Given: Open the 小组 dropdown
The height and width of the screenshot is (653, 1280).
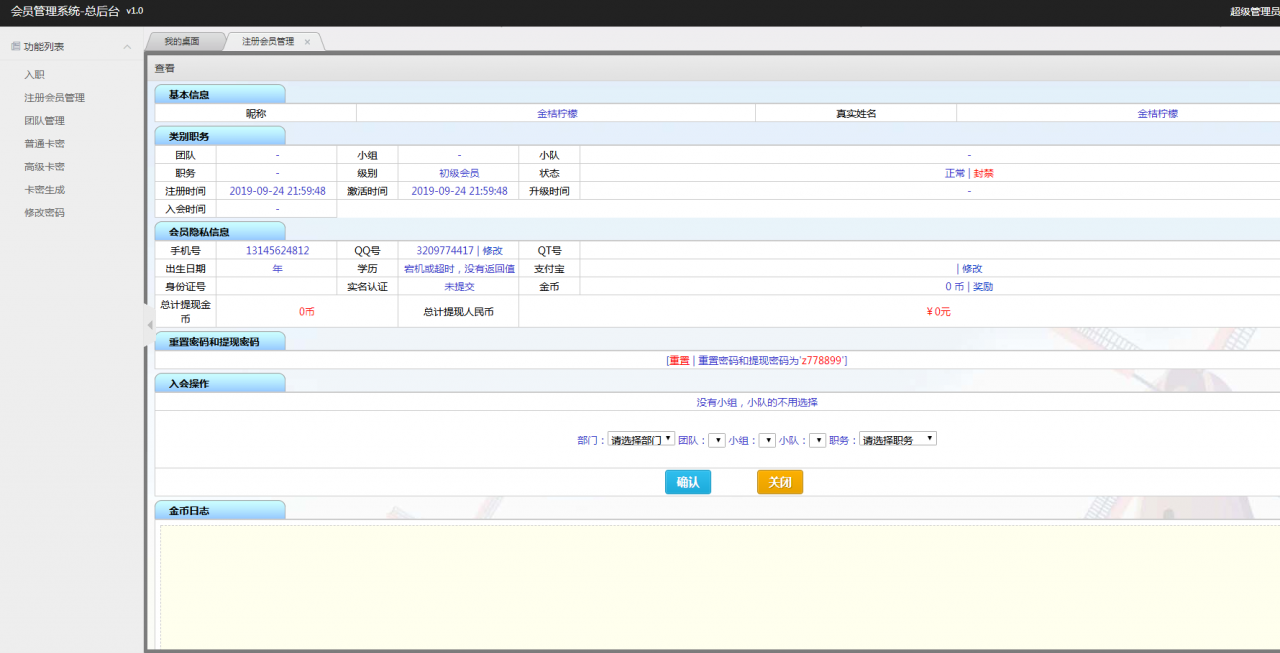Looking at the screenshot, I should tap(767, 439).
